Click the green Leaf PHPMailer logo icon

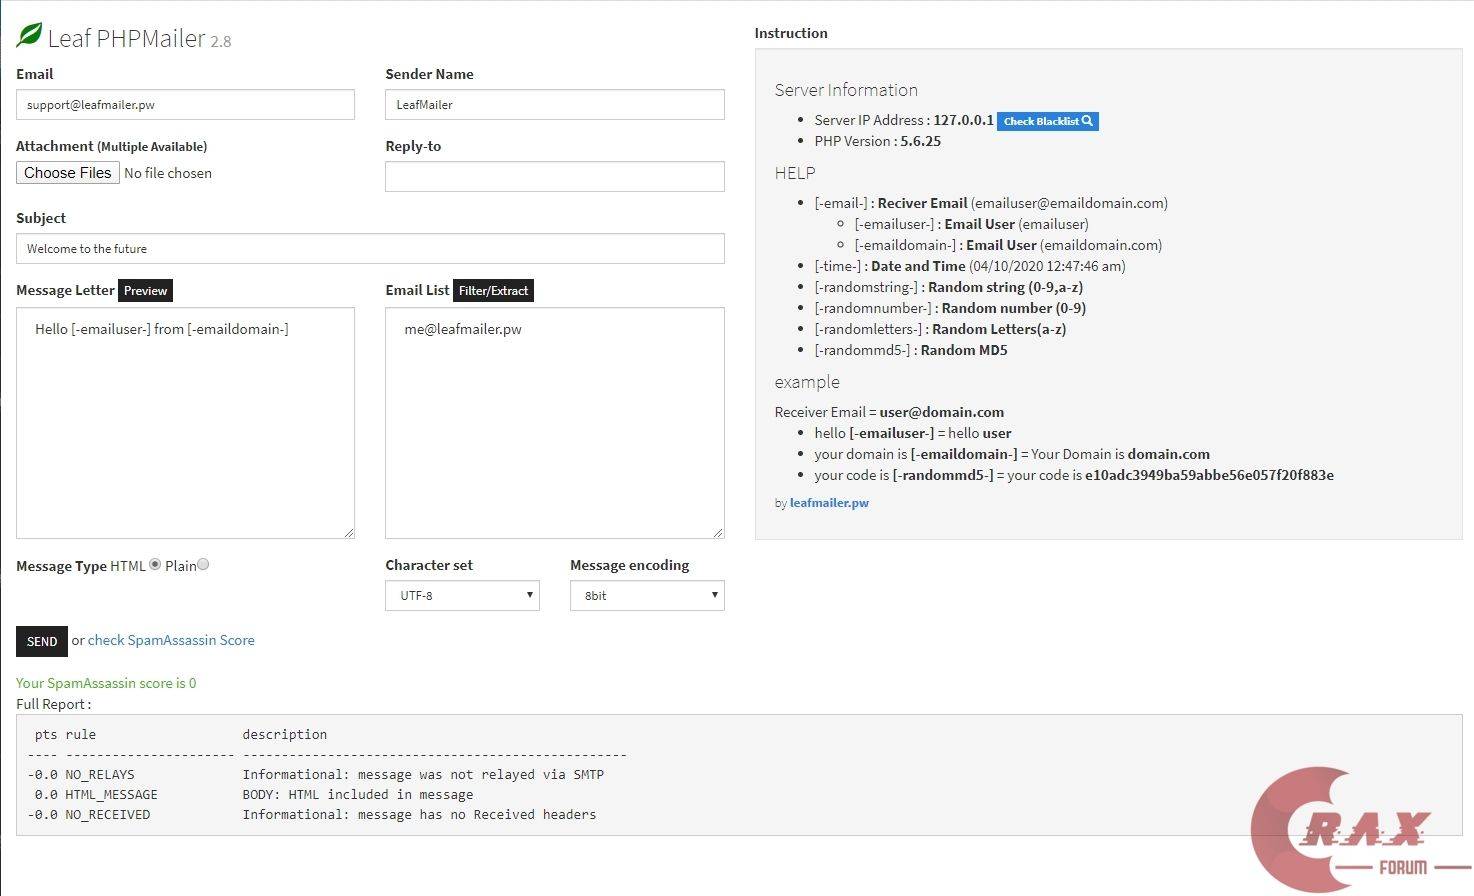30,36
